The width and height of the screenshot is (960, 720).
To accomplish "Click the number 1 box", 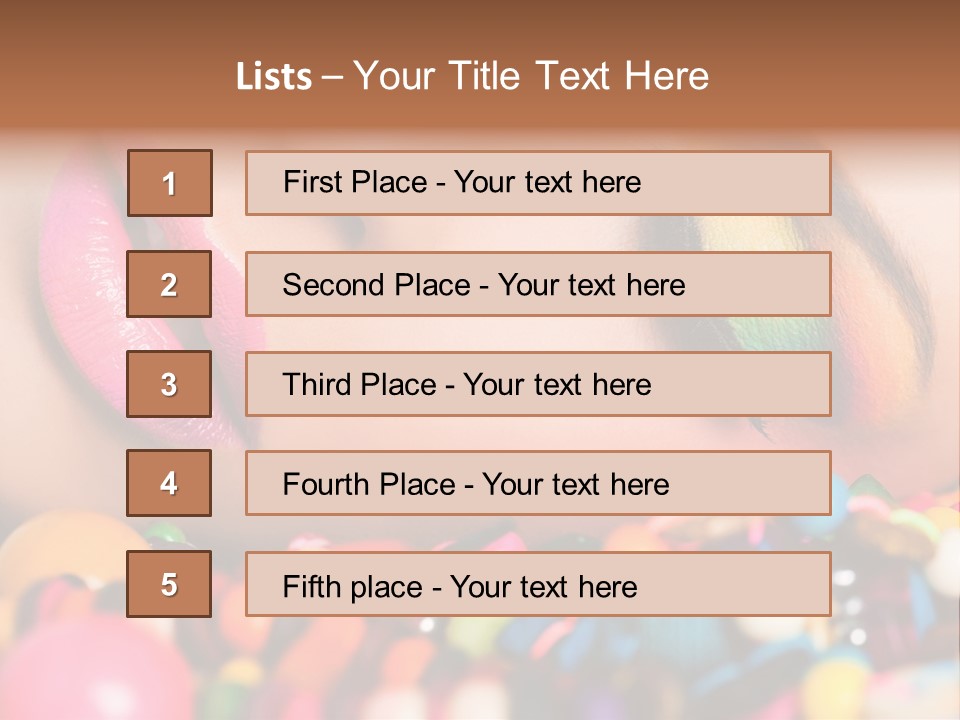I will click(169, 183).
